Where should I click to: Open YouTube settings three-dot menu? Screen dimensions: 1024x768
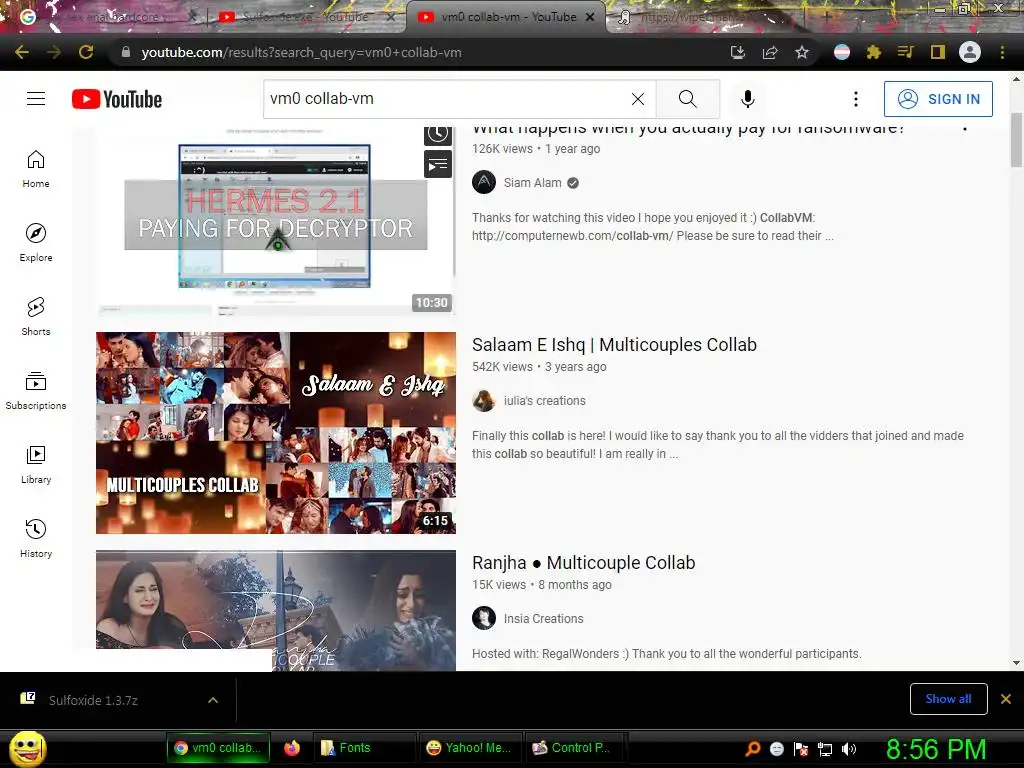pyautogui.click(x=856, y=99)
